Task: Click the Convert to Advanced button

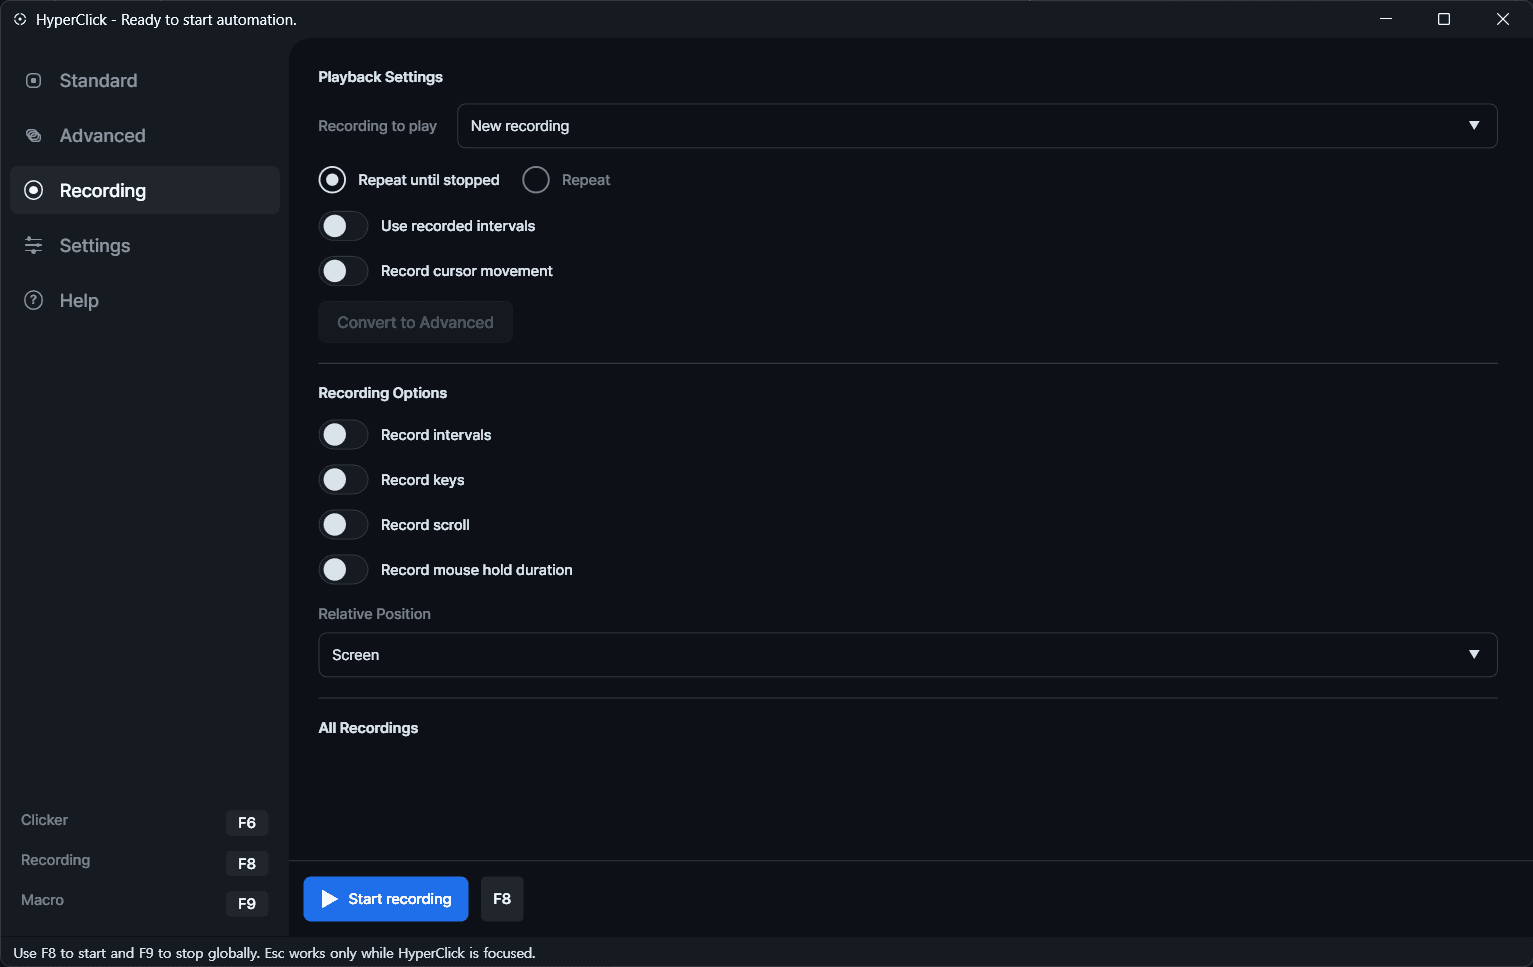Action: click(x=415, y=322)
